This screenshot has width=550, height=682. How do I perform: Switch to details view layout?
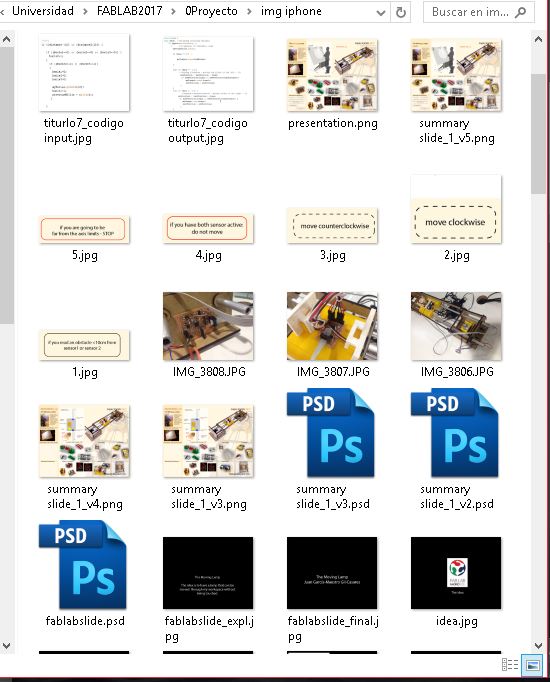510,664
